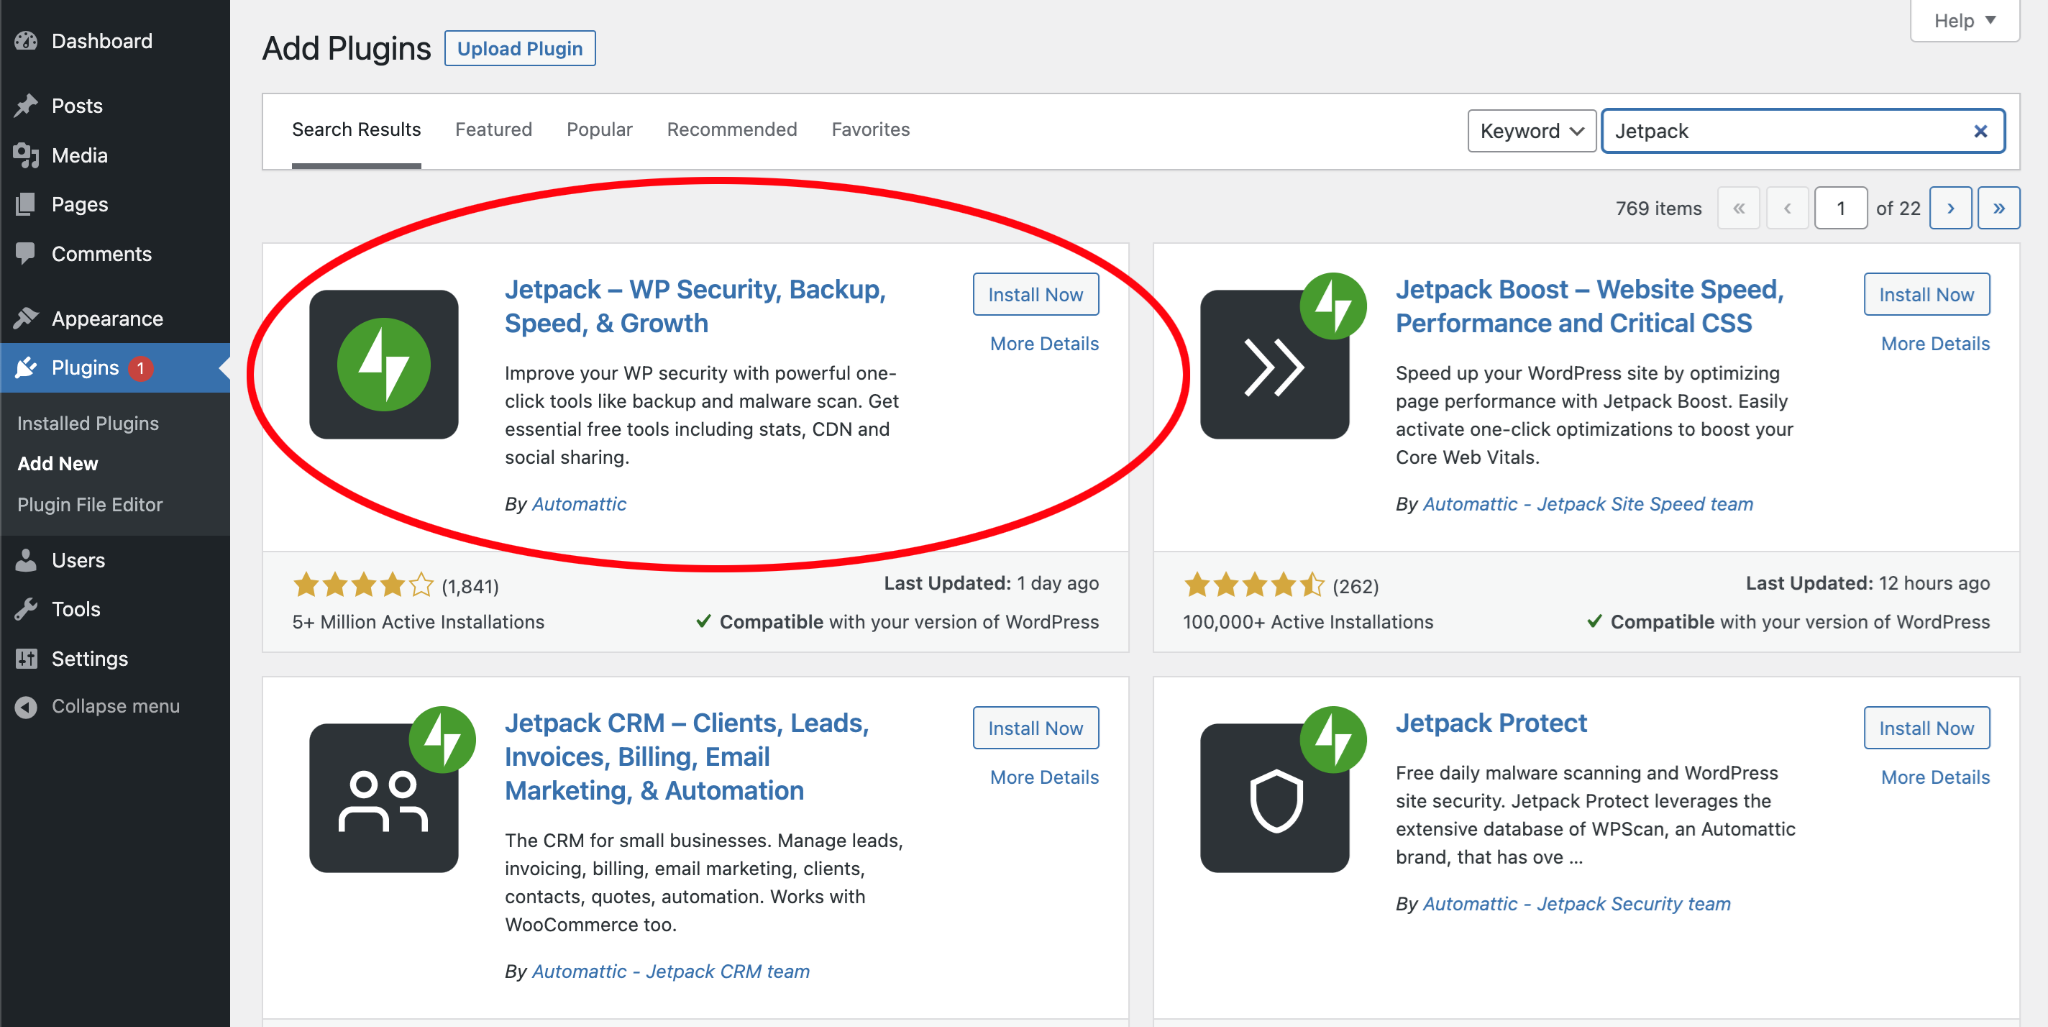This screenshot has height=1027, width=2048.
Task: Click Automattic - Jetpack Site Speed team link
Action: pos(1588,504)
